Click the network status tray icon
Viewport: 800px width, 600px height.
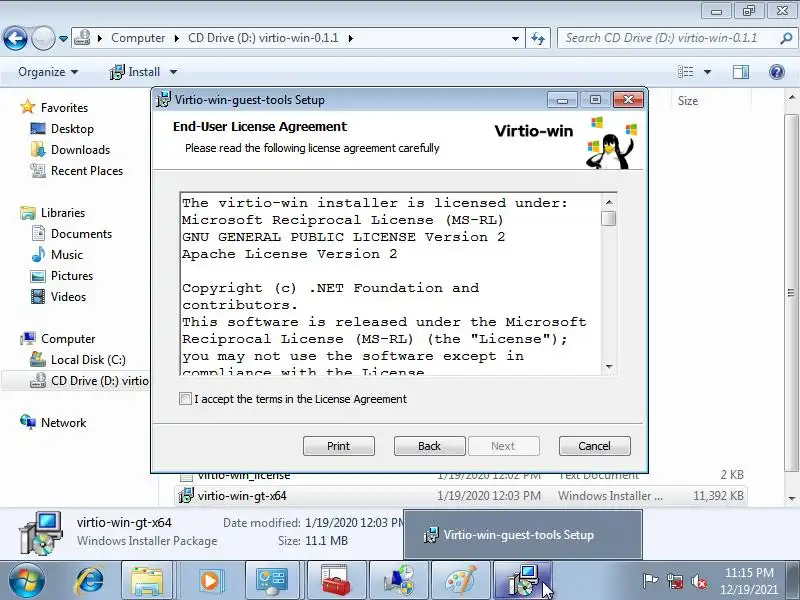(674, 581)
